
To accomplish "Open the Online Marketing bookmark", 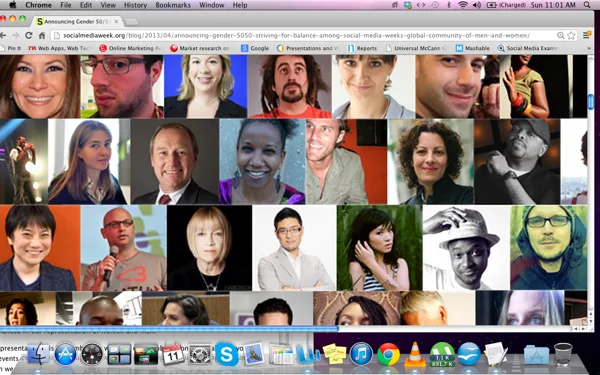I will [x=130, y=48].
